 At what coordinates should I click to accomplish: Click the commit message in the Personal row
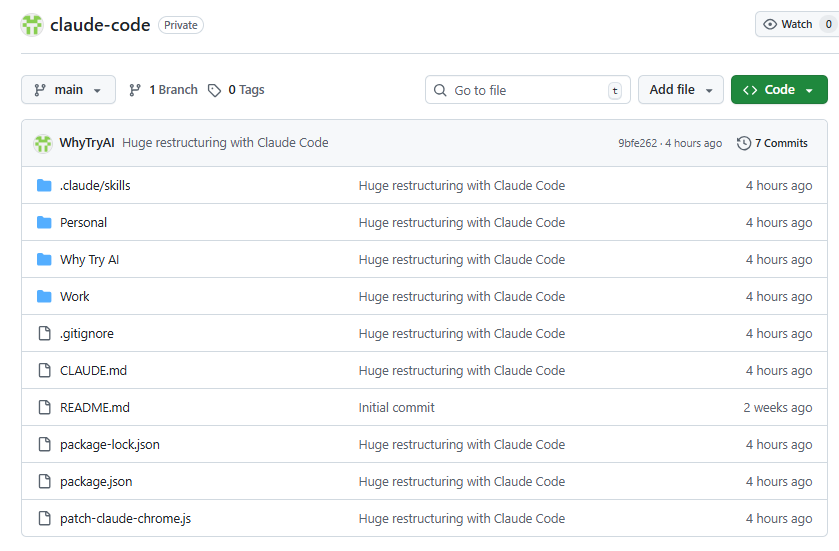click(462, 223)
